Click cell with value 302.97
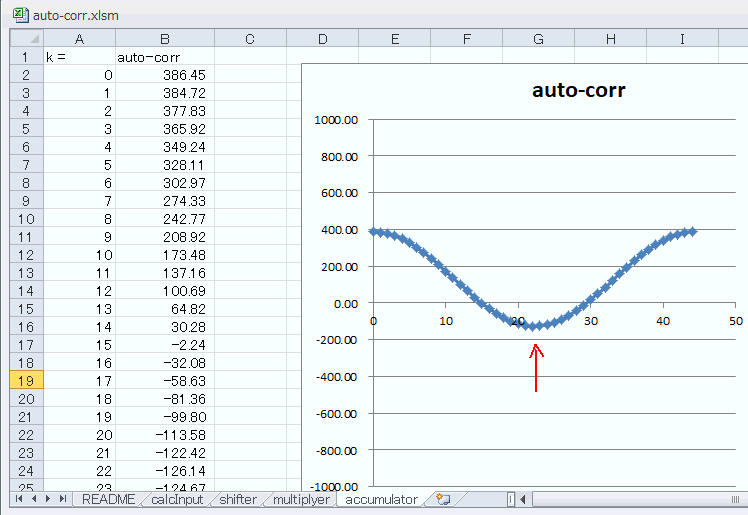Viewport: 748px width, 515px height. click(165, 183)
